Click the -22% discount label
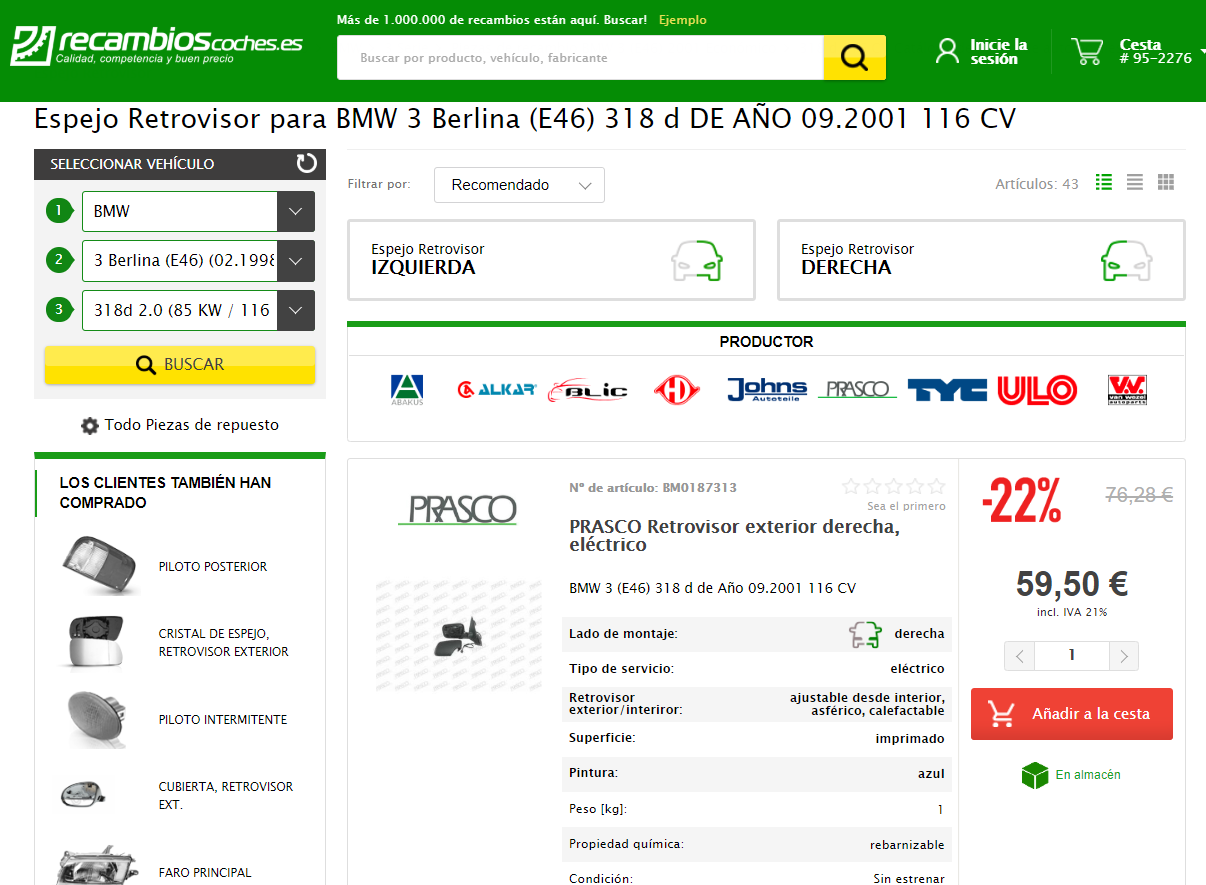This screenshot has height=885, width=1206. coord(1021,500)
